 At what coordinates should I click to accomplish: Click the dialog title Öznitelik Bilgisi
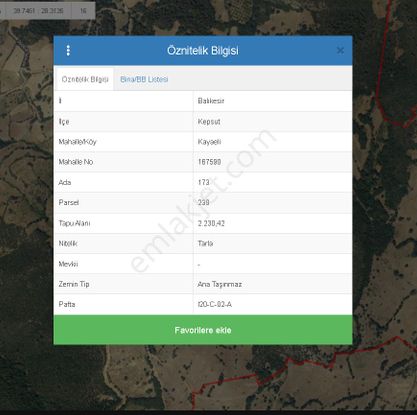click(x=203, y=51)
